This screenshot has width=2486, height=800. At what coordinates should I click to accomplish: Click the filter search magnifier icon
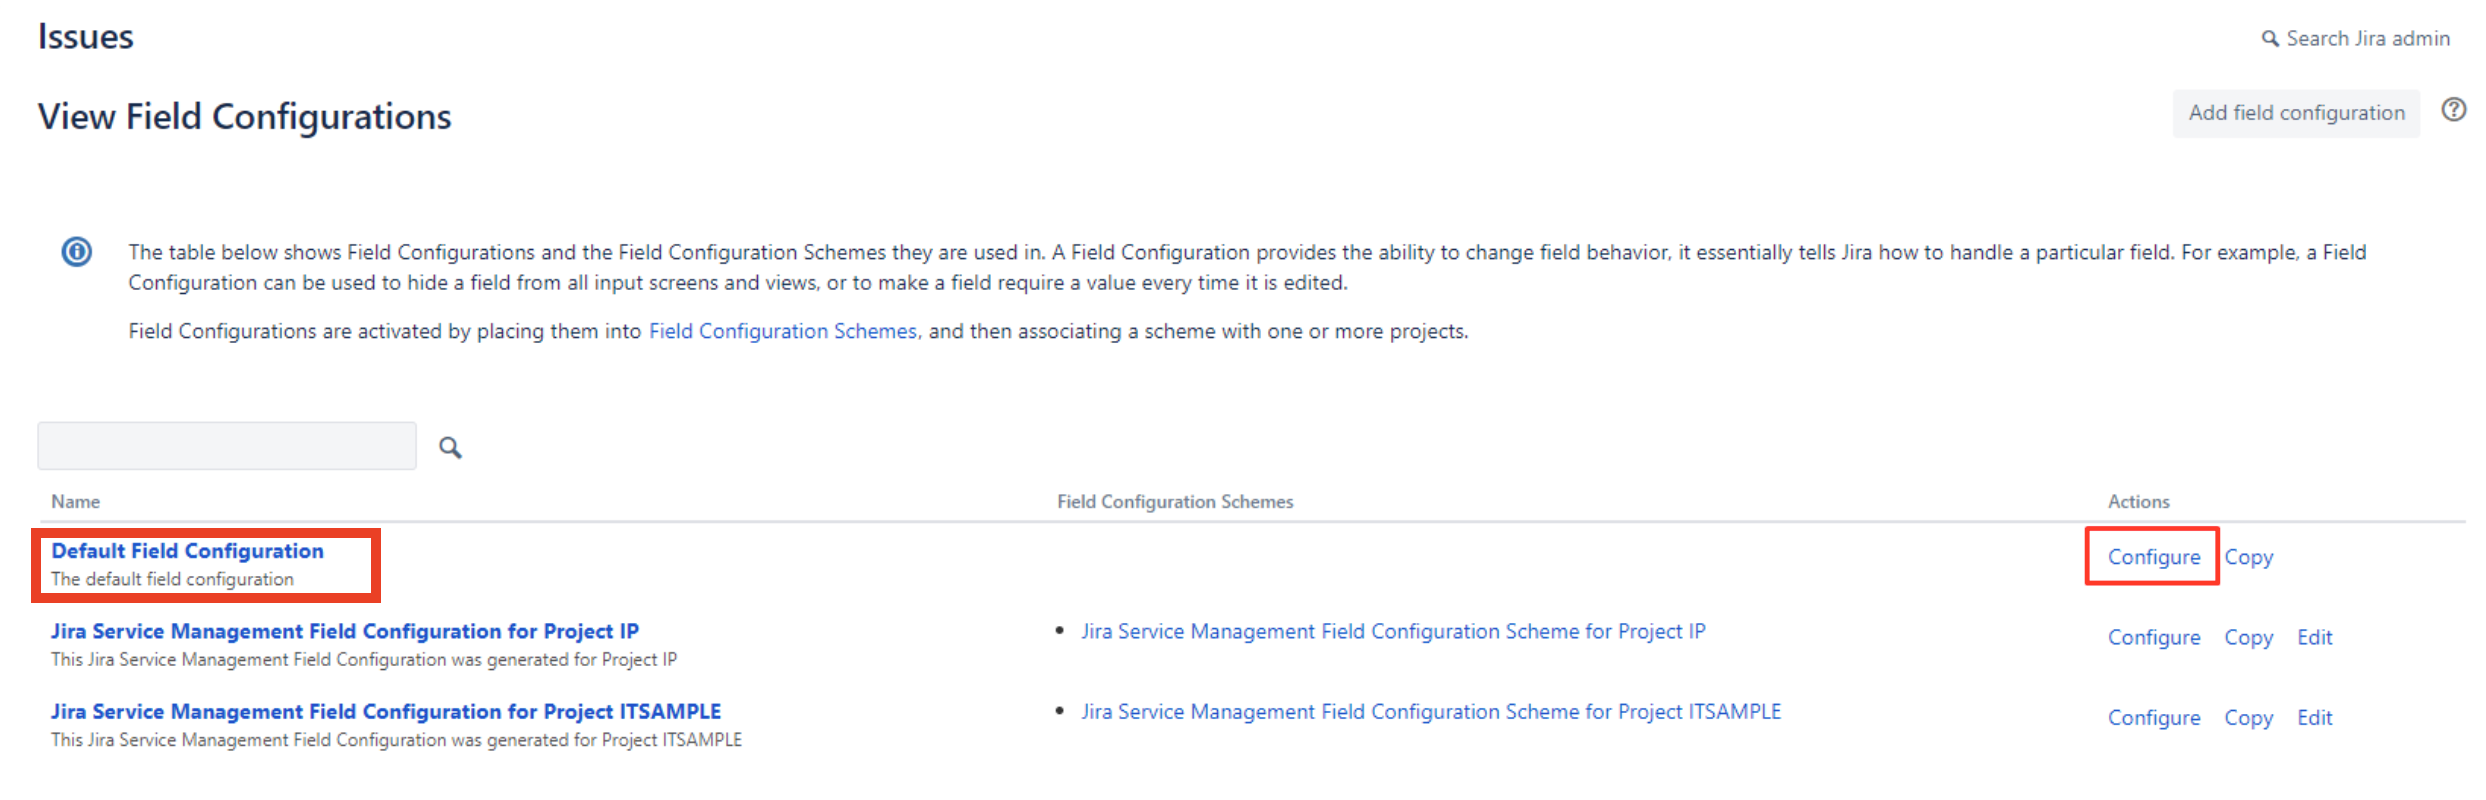451,447
